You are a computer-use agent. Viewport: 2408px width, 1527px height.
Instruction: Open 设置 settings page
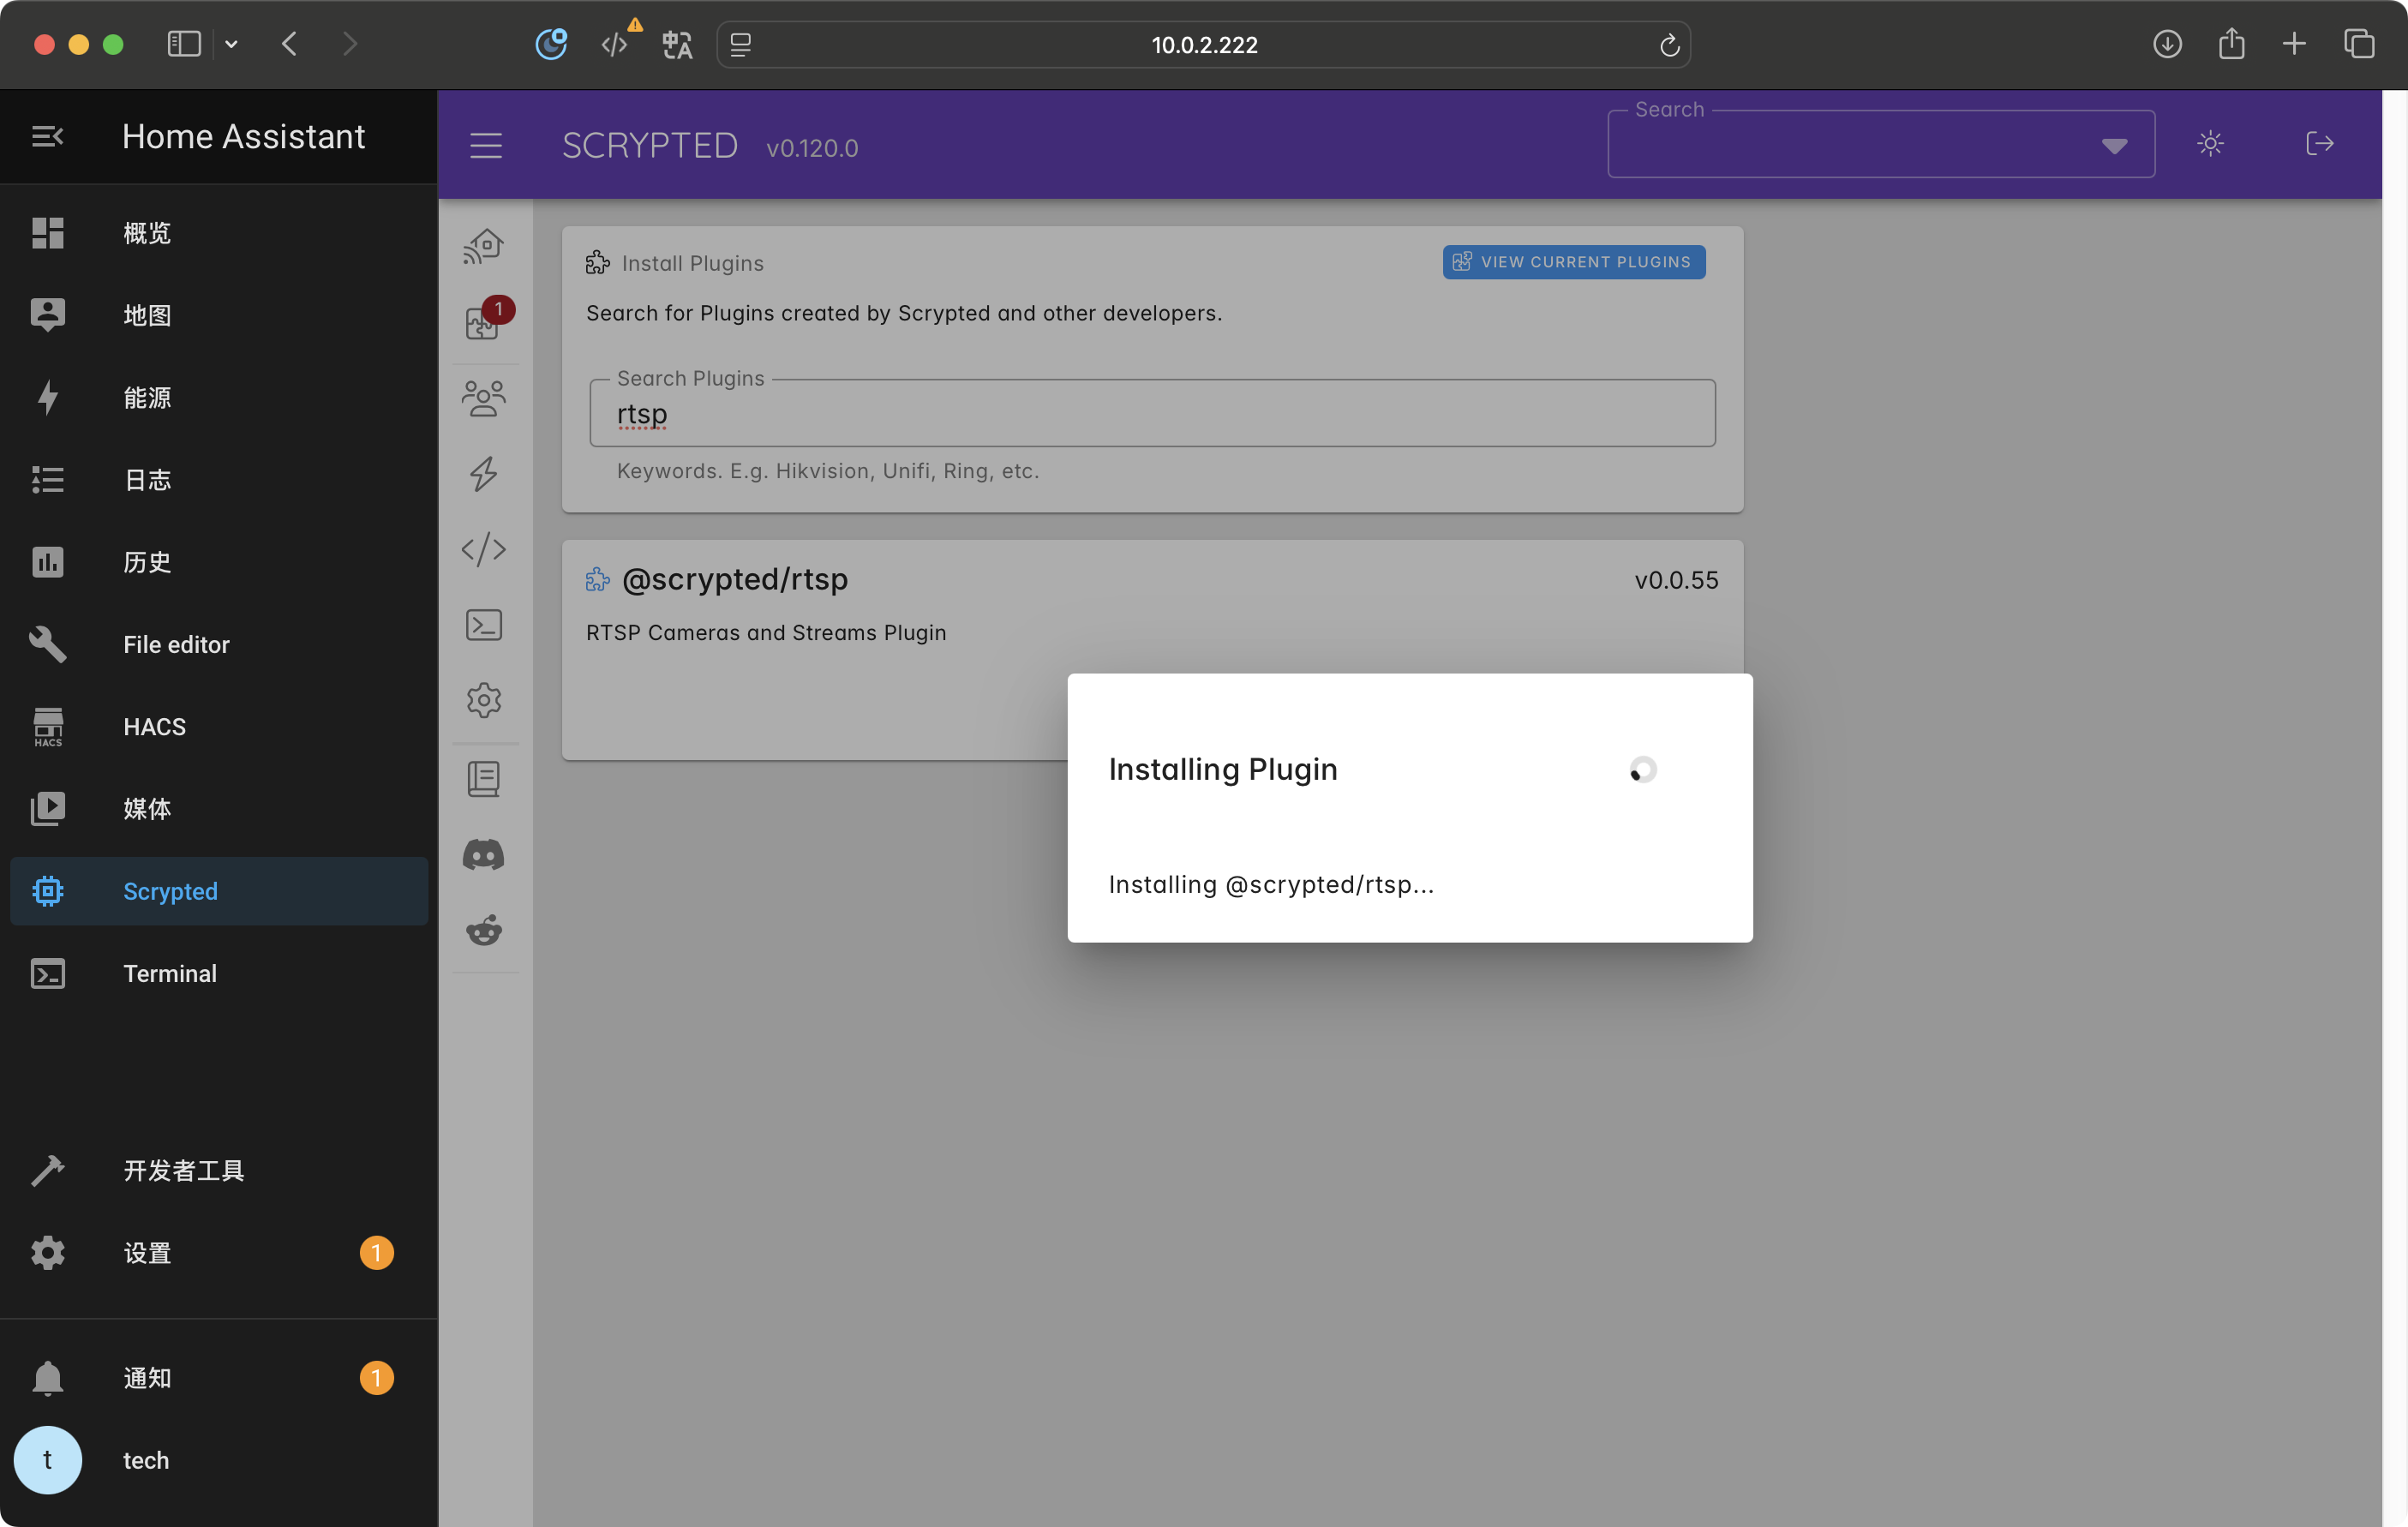(x=219, y=1252)
